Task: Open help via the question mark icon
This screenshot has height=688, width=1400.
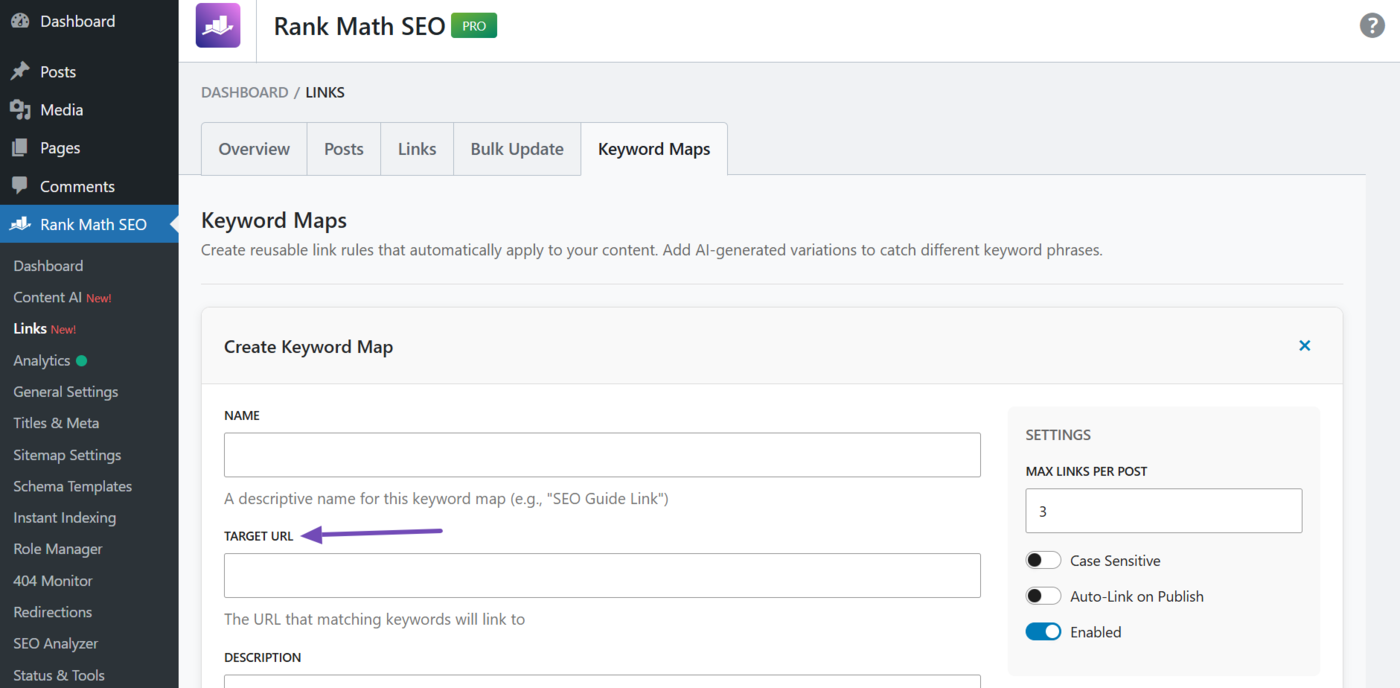Action: [1372, 25]
